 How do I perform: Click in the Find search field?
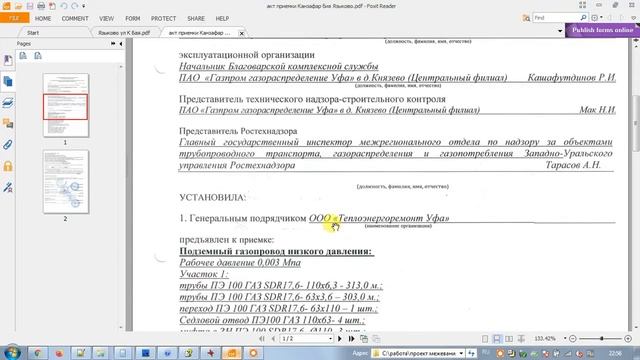coord(556,18)
